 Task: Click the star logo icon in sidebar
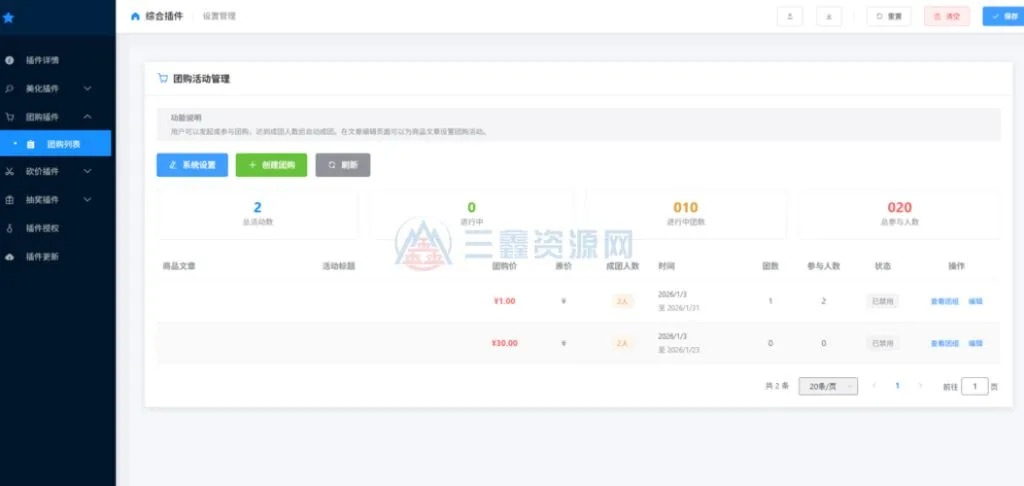pyautogui.click(x=9, y=17)
